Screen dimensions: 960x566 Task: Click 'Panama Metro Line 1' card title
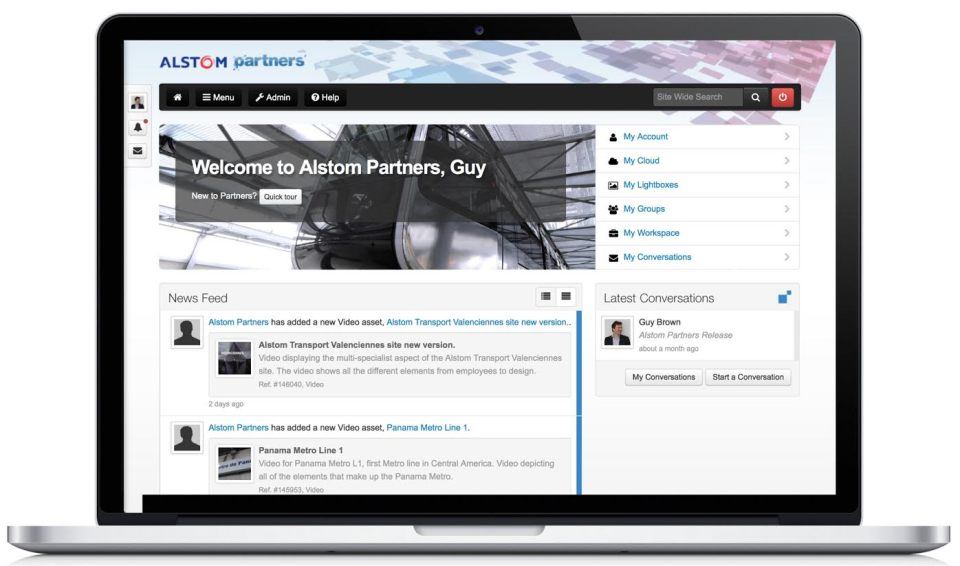(x=301, y=450)
